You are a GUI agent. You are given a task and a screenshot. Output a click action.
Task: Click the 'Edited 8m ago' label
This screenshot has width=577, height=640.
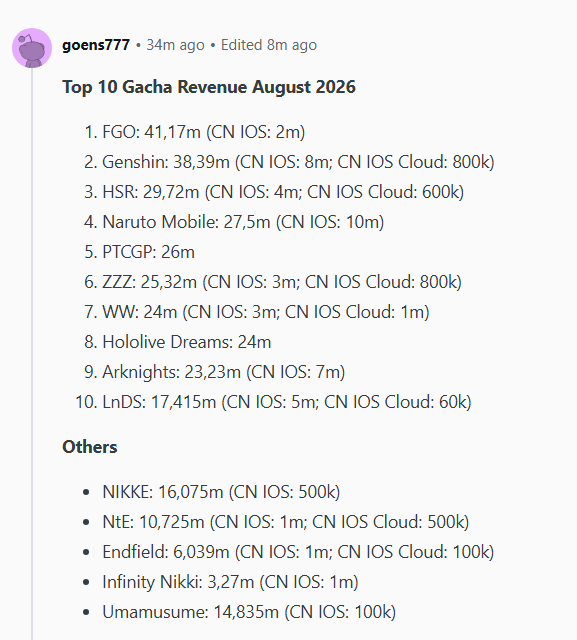coord(269,45)
